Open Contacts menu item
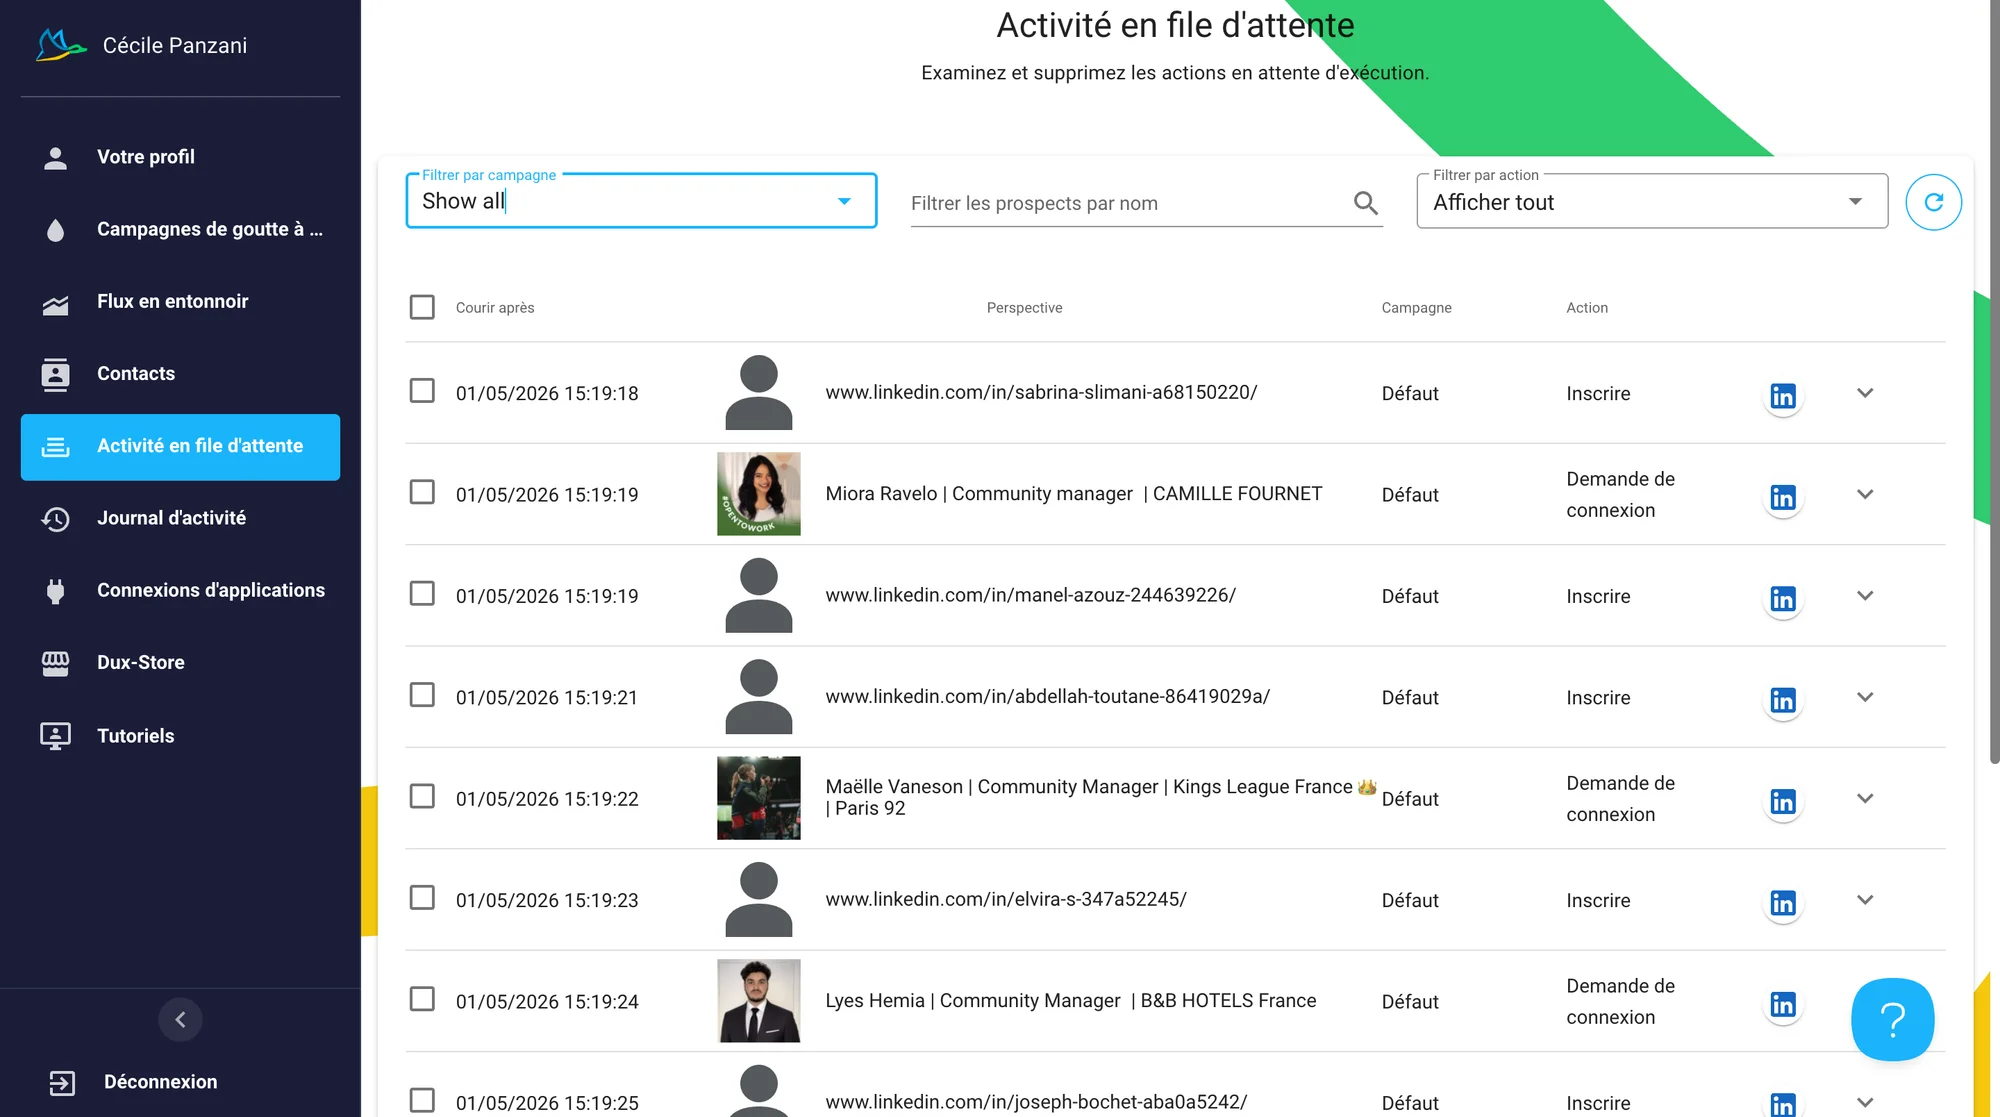This screenshot has height=1117, width=2000. pyautogui.click(x=180, y=374)
